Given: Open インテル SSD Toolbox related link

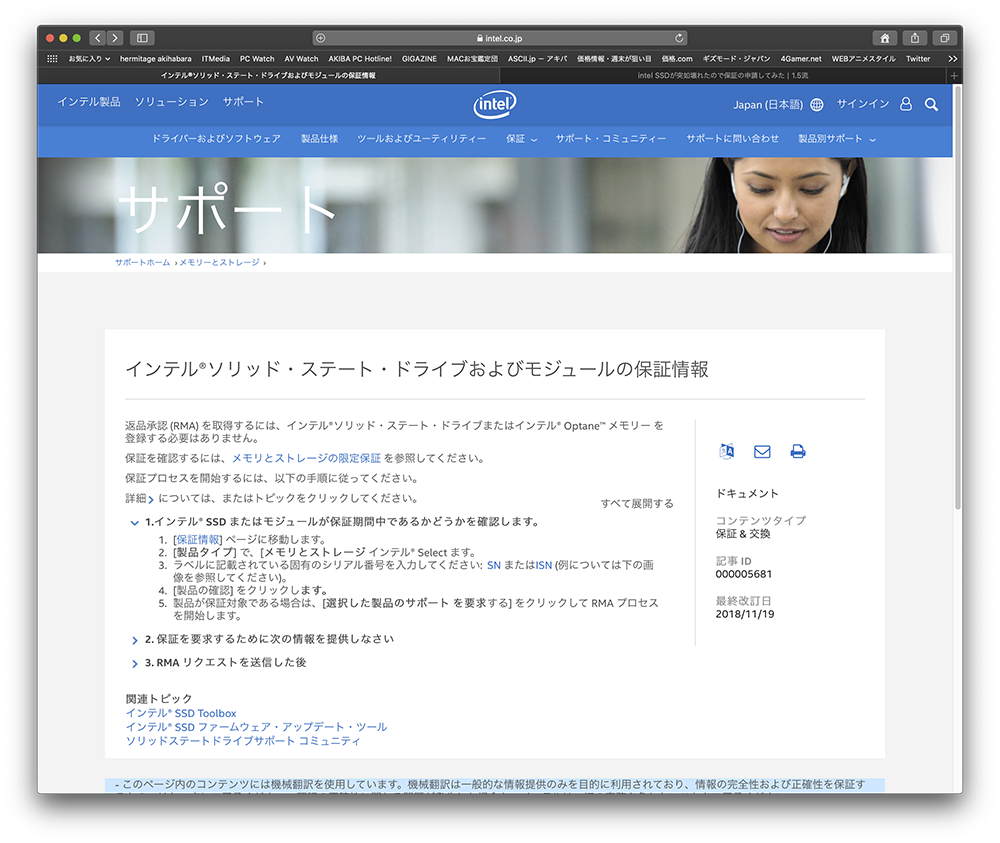Looking at the screenshot, I should [181, 714].
